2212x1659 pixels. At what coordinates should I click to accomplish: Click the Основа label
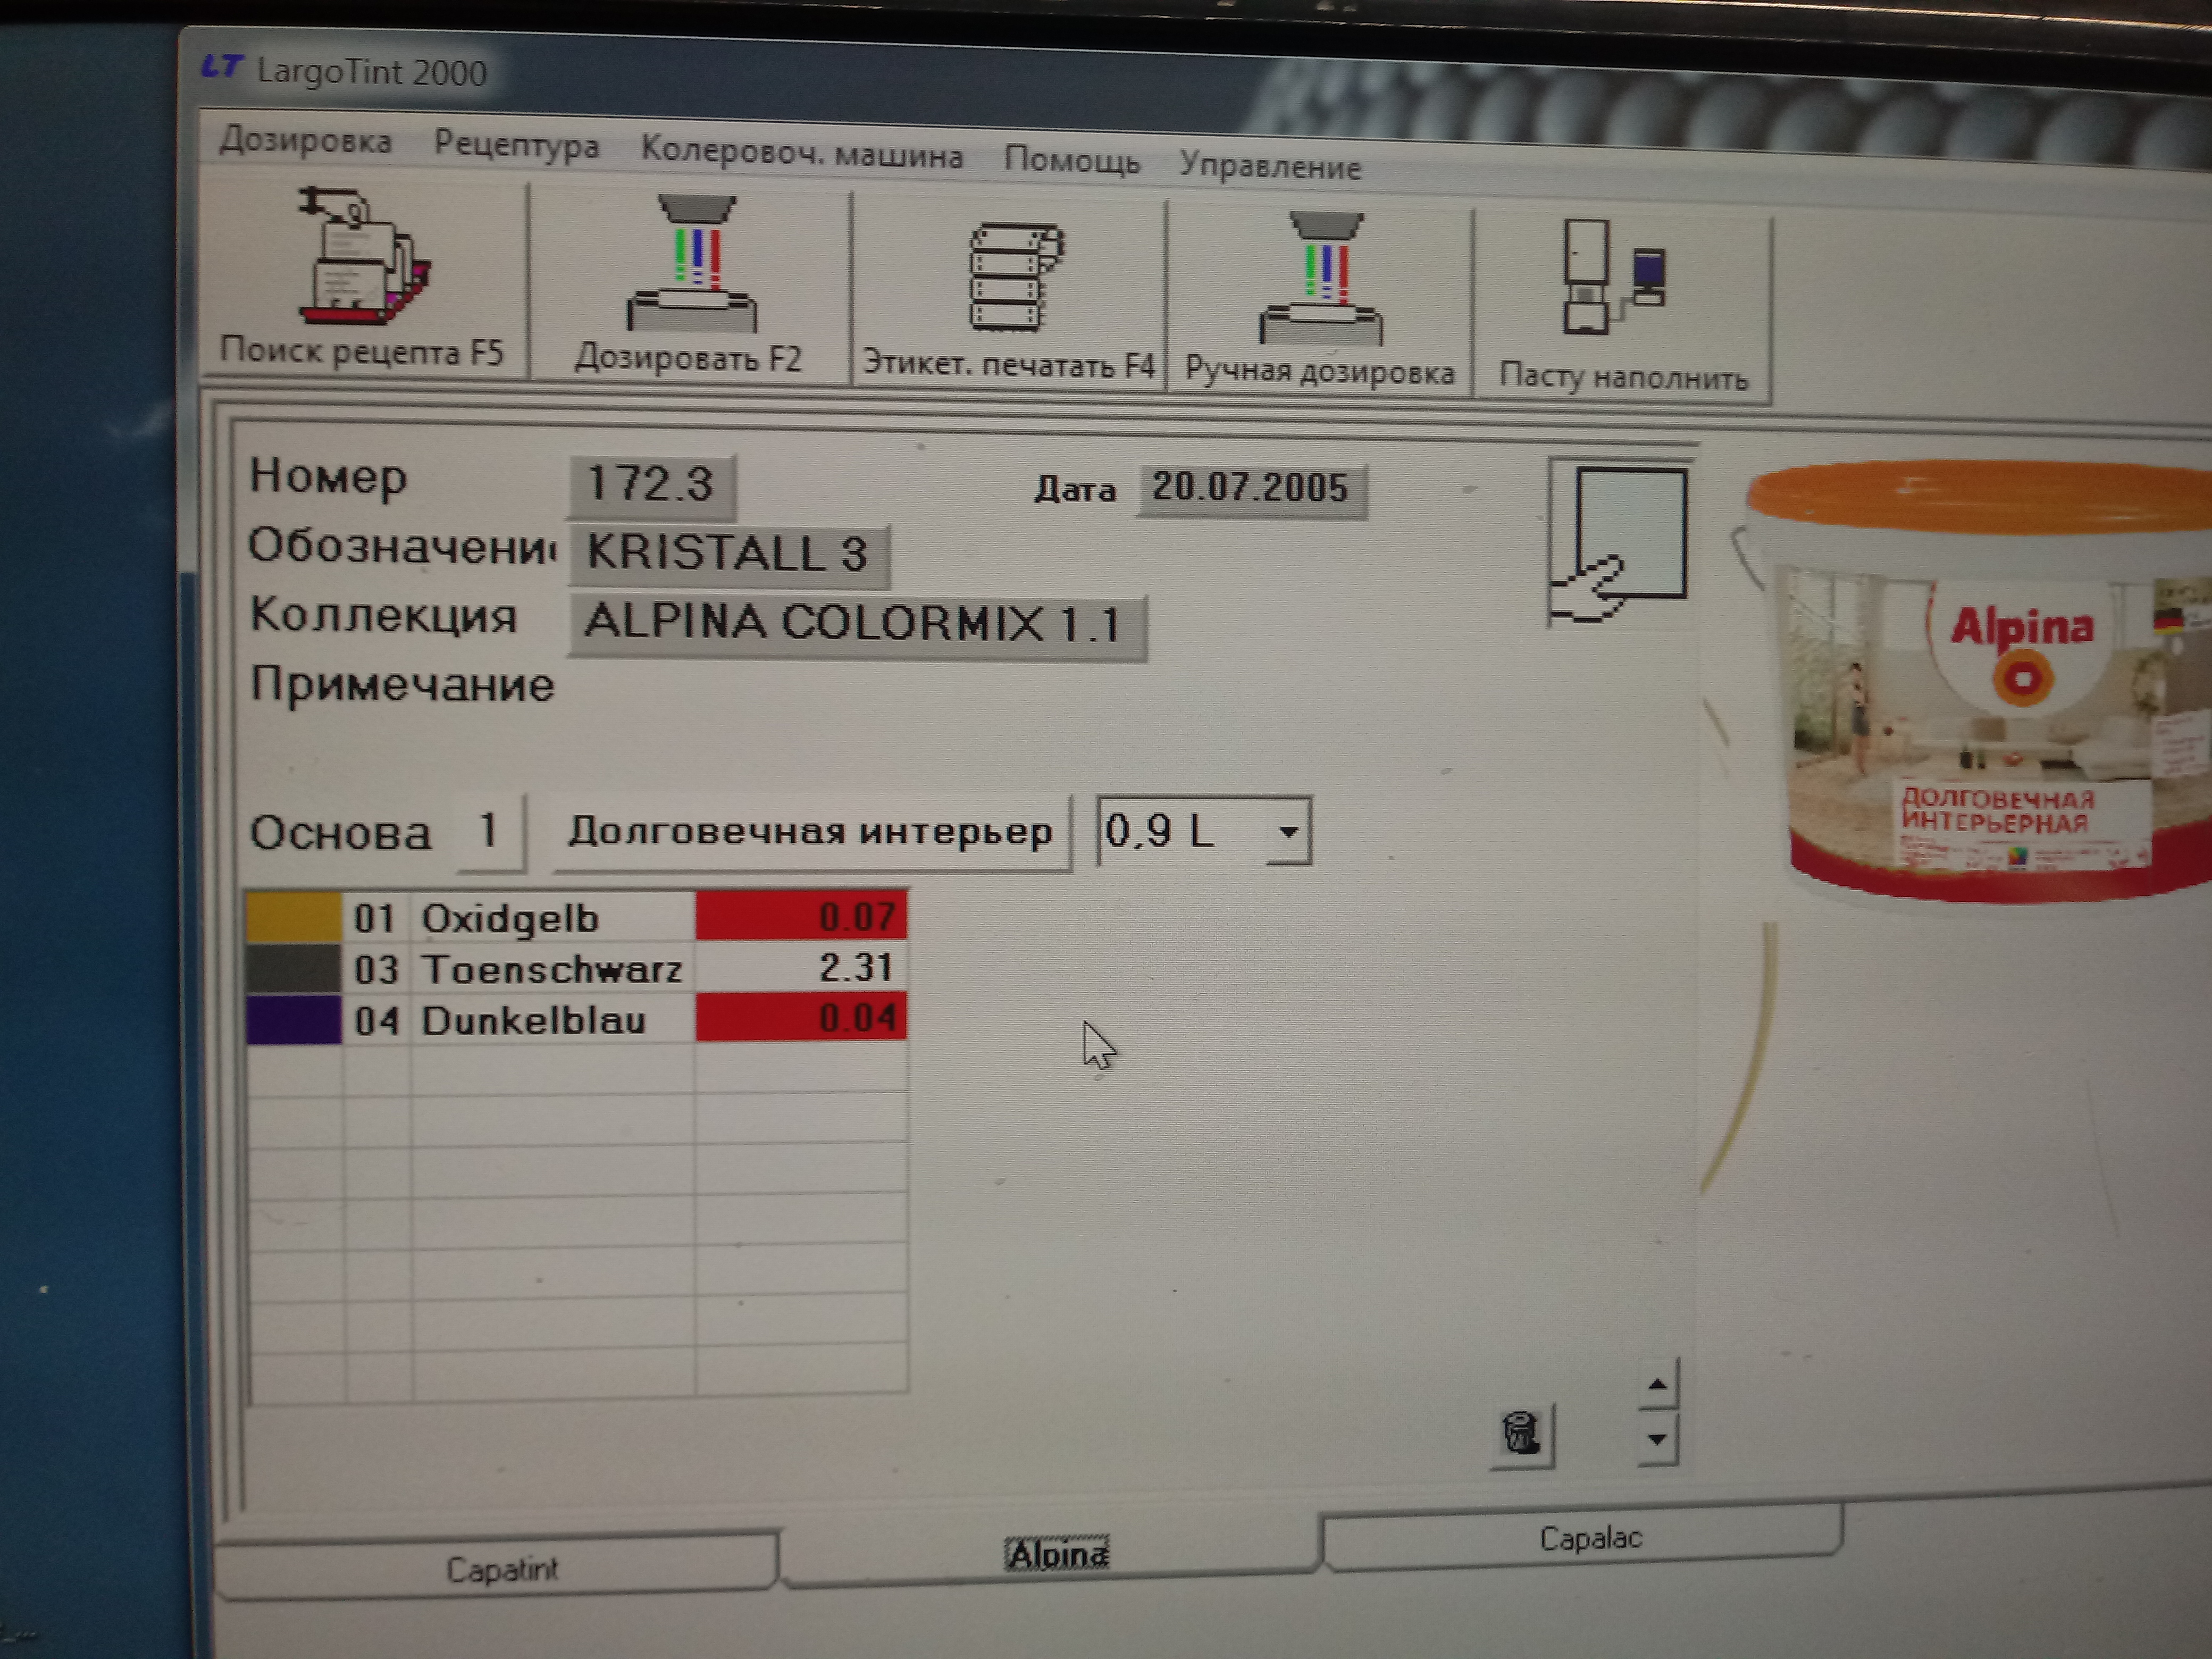coord(340,833)
